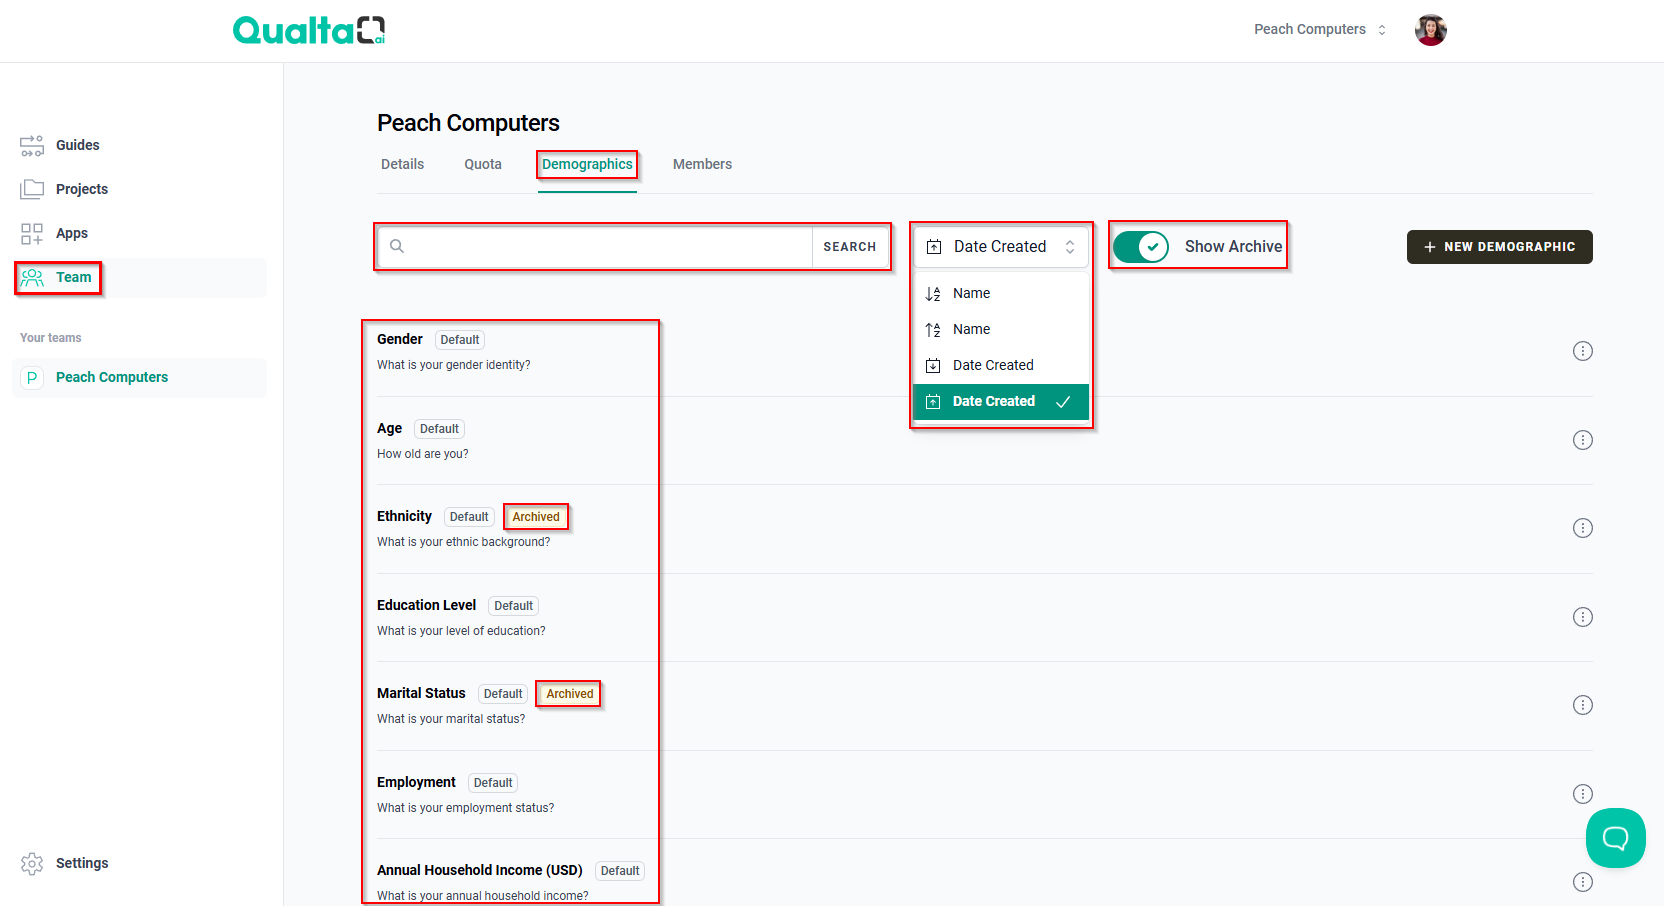Open the Marital Status demographic title
This screenshot has height=906, width=1664.
(421, 693)
